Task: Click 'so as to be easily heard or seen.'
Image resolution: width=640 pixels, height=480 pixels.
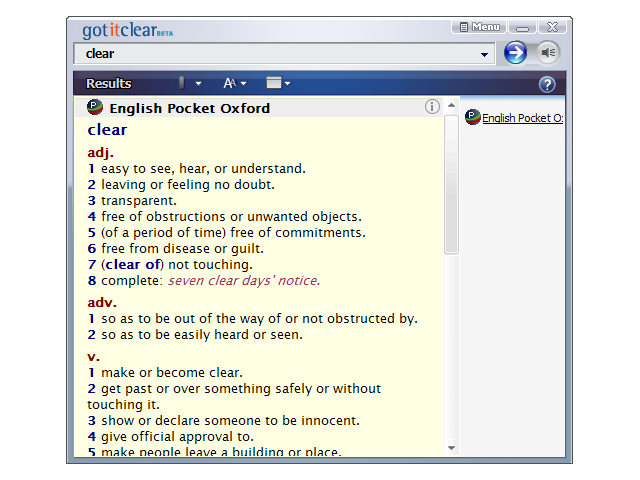Action: coord(202,335)
